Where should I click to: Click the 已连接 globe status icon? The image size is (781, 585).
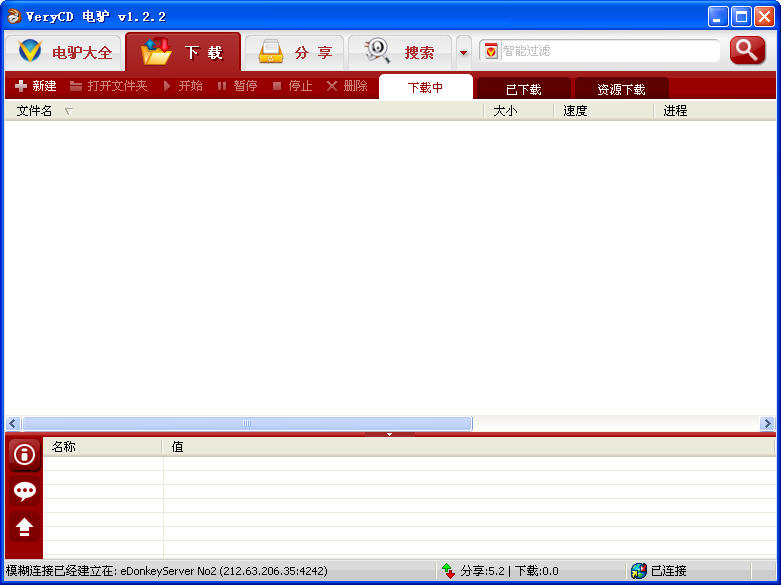[638, 571]
